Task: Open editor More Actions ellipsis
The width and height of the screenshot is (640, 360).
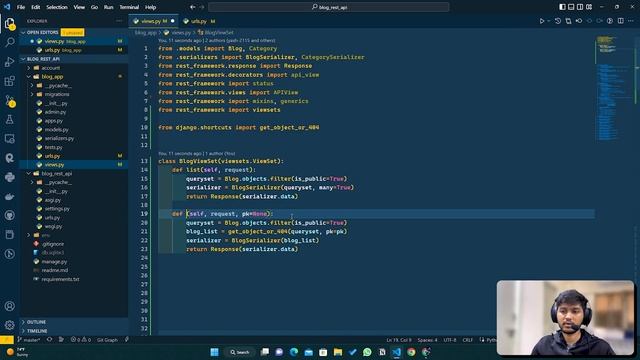Action: 631,21
